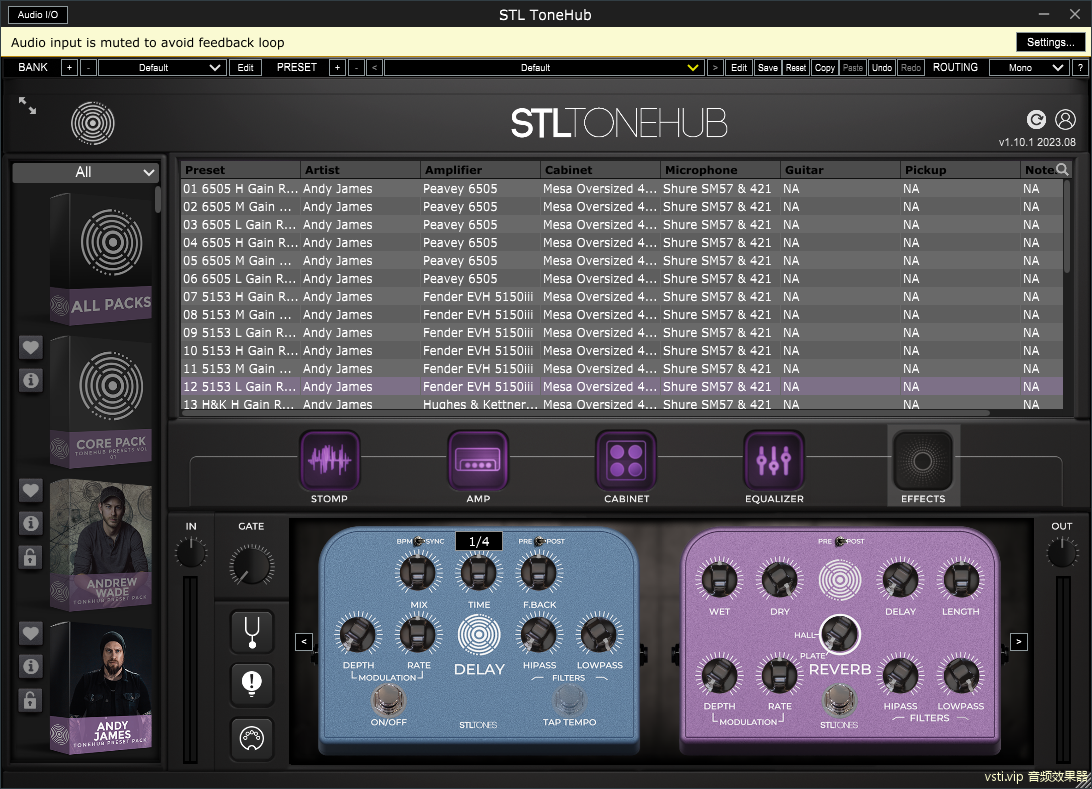
Task: Select the next preset arrow button
Action: [x=715, y=68]
